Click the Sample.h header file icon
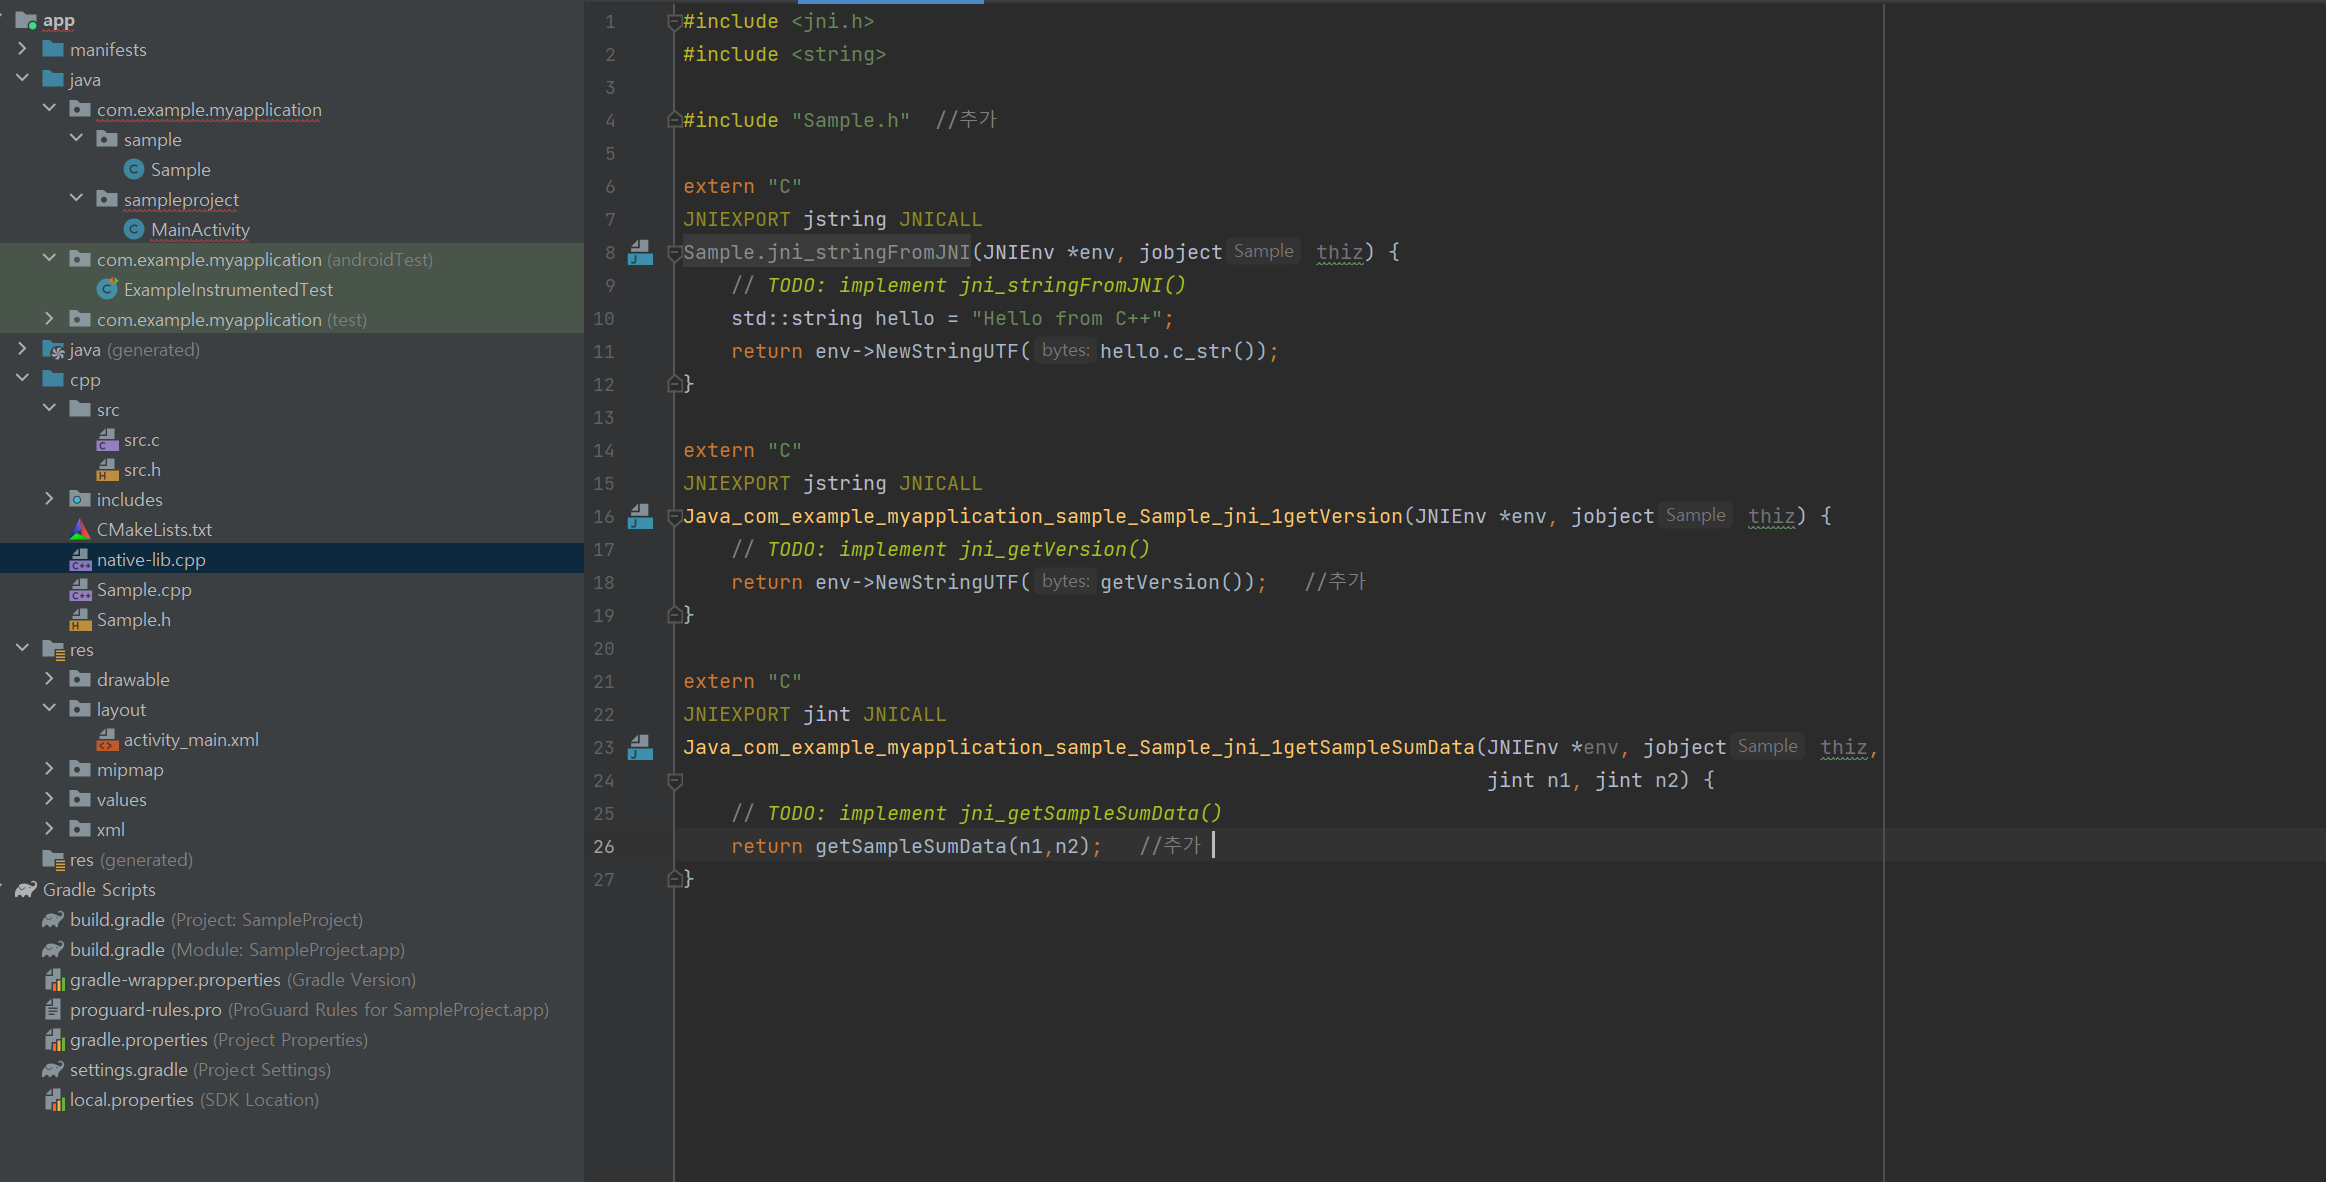The image size is (2326, 1182). pyautogui.click(x=80, y=620)
